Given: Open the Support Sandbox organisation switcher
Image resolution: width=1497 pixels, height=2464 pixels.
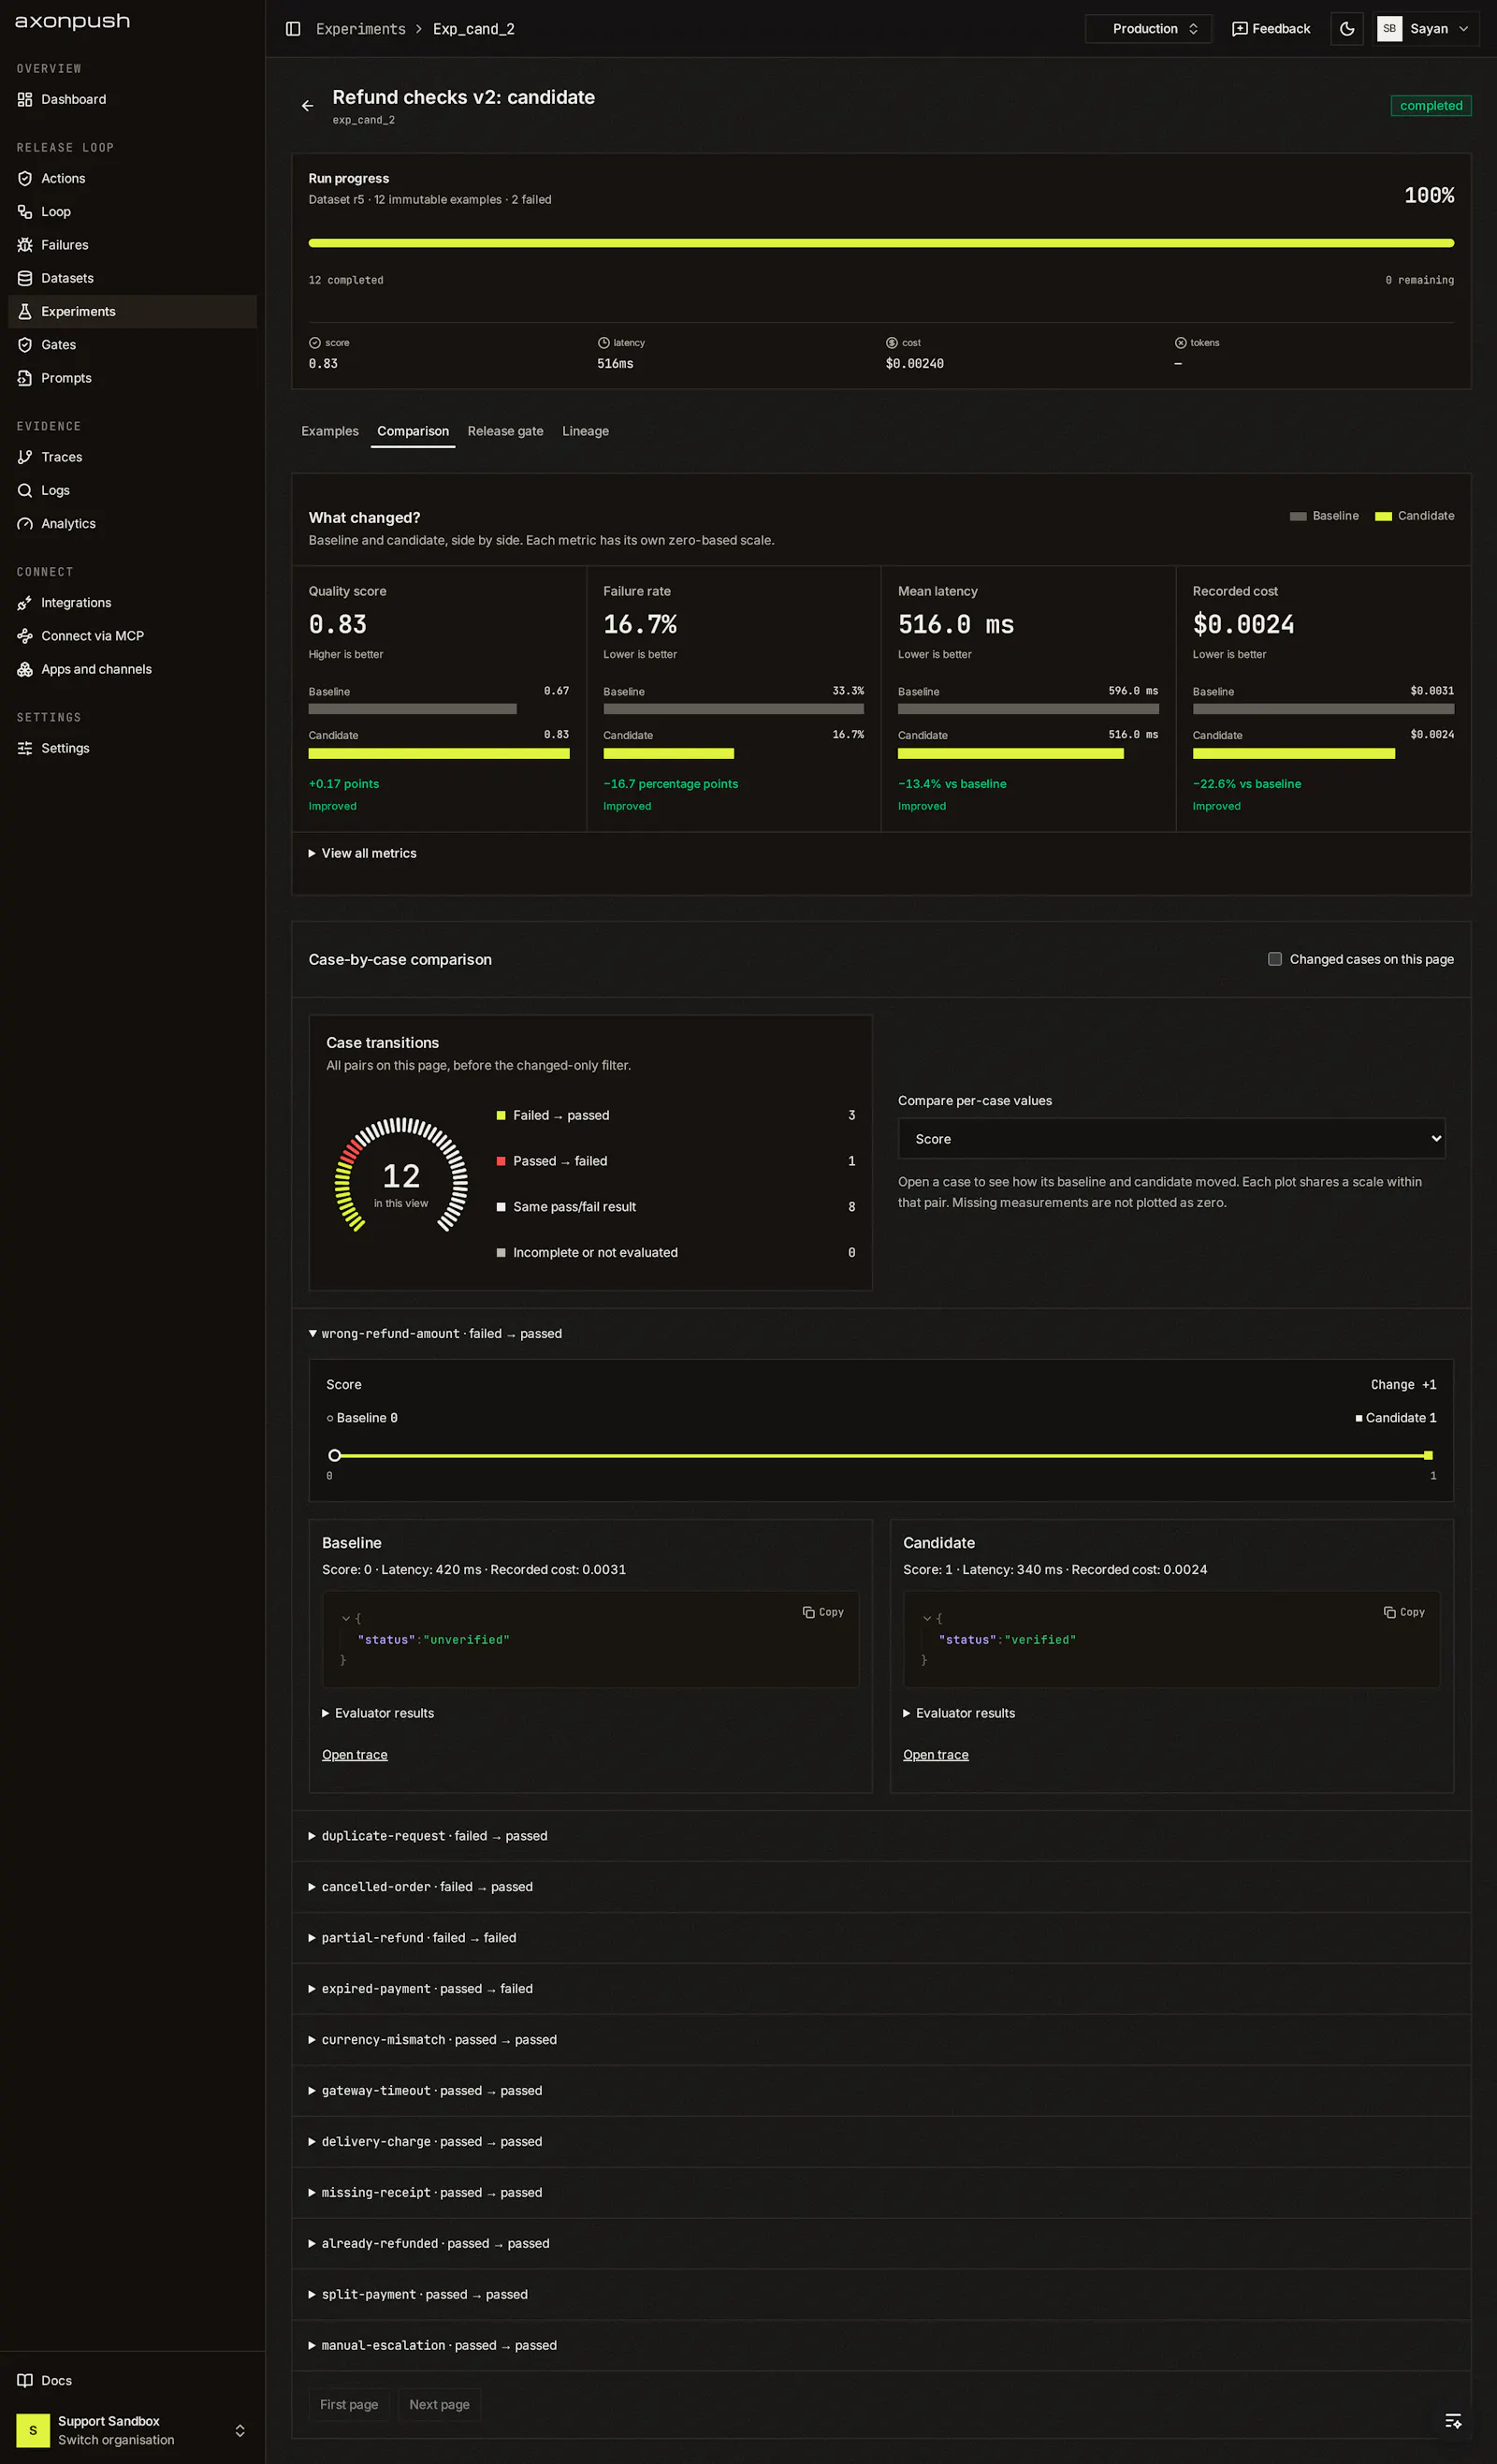Looking at the screenshot, I should (132, 2430).
